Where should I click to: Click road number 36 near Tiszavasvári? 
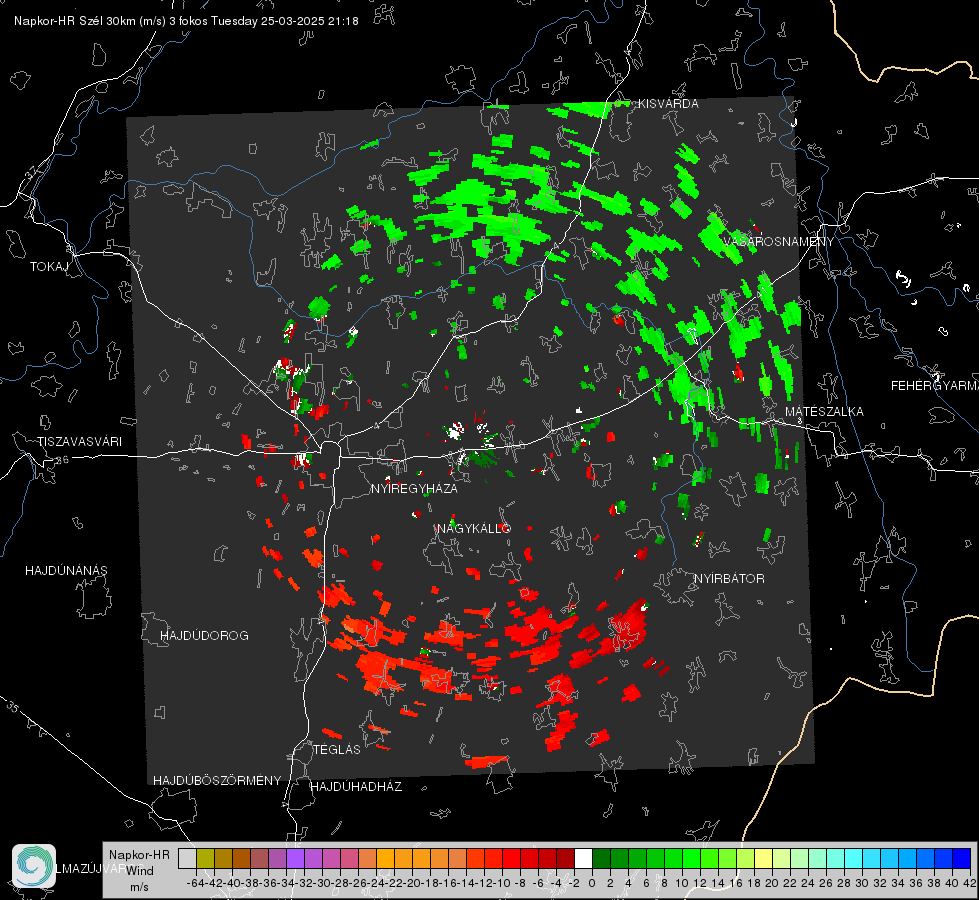pos(62,460)
